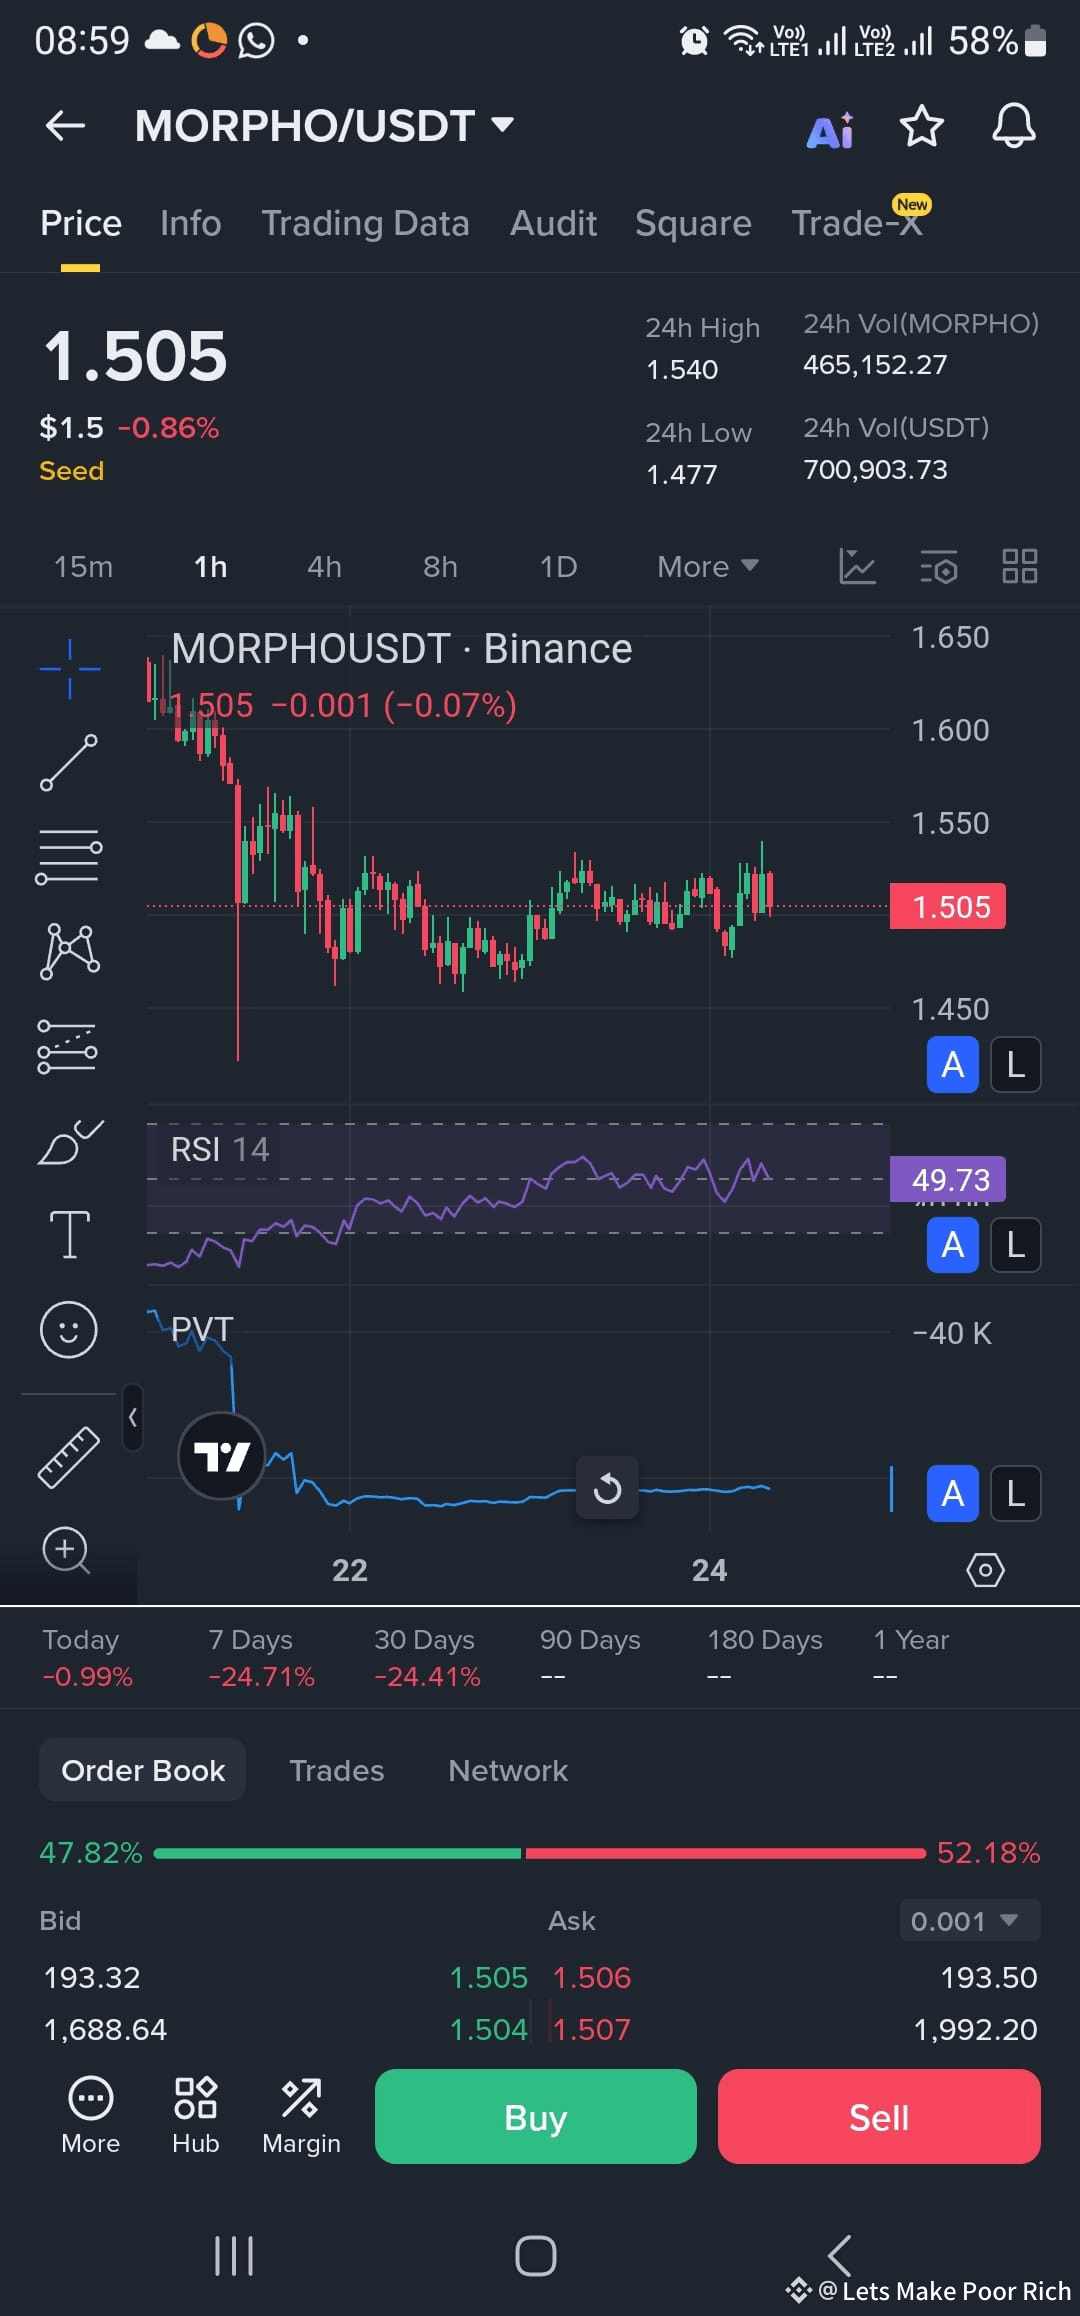Tap the bid/ask ratio bar
This screenshot has height=2316, width=1080.
pyautogui.click(x=540, y=1853)
